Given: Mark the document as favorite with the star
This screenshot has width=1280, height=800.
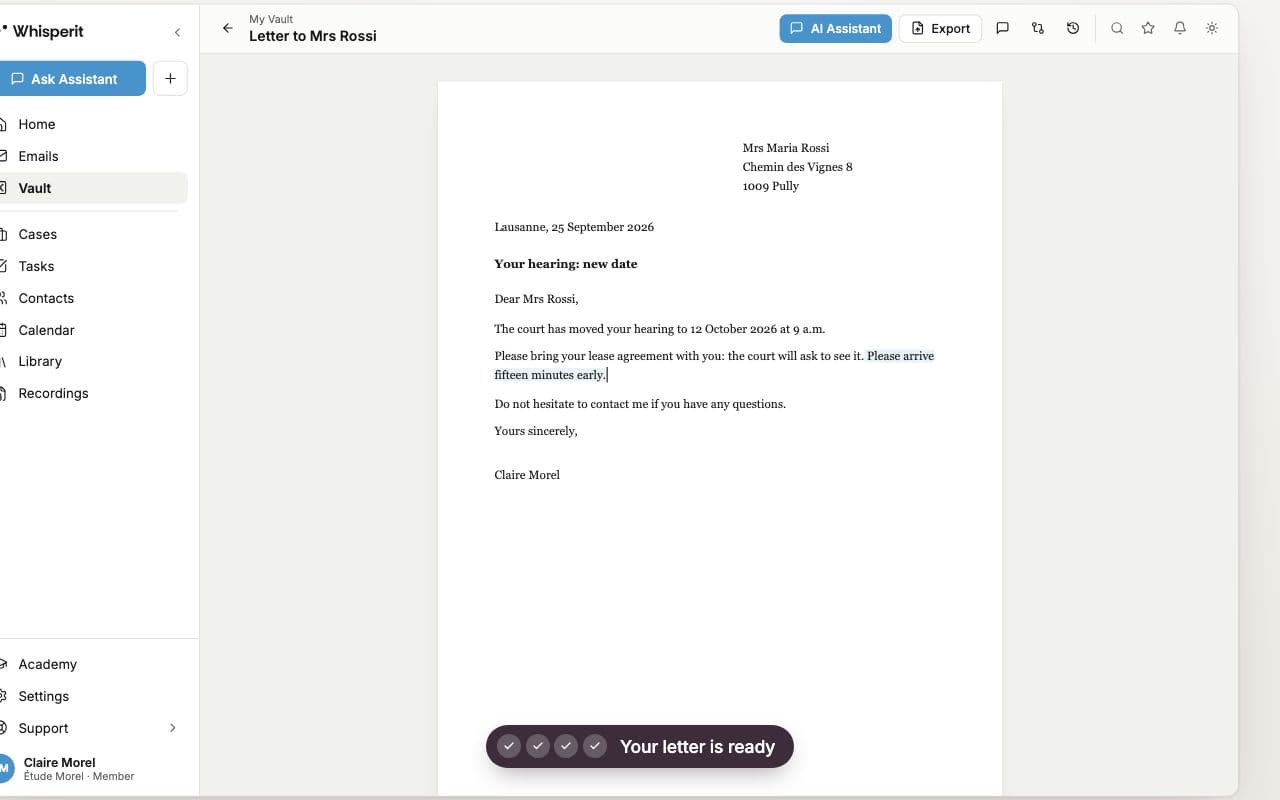Looking at the screenshot, I should pos(1148,28).
